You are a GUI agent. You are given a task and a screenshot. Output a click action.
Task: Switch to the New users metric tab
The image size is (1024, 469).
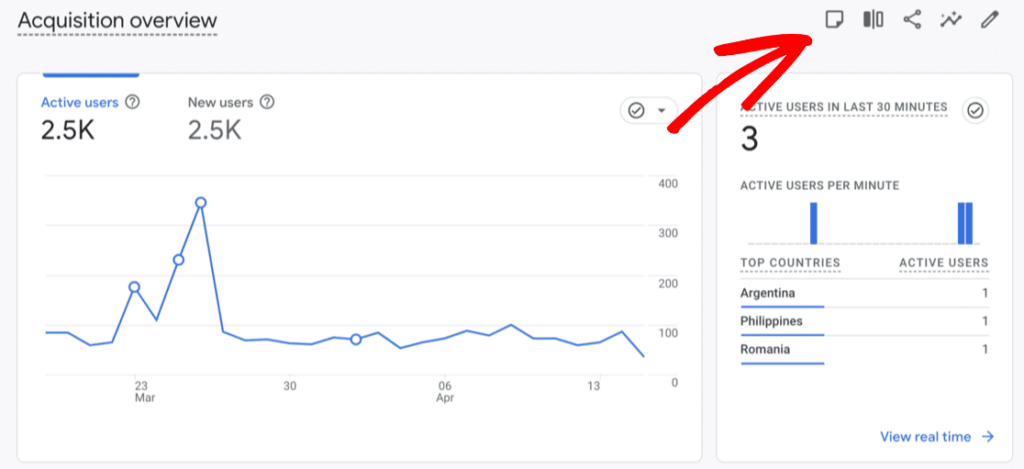click(221, 102)
